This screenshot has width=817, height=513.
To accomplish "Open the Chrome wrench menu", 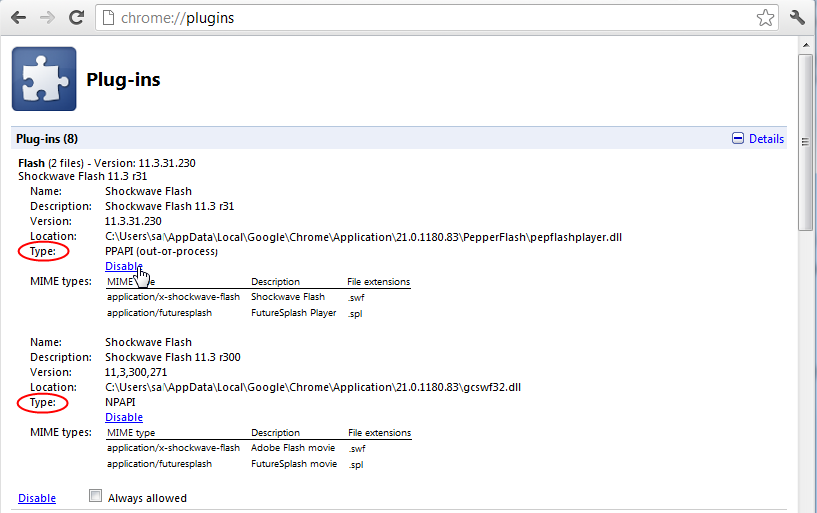I will [x=797, y=18].
